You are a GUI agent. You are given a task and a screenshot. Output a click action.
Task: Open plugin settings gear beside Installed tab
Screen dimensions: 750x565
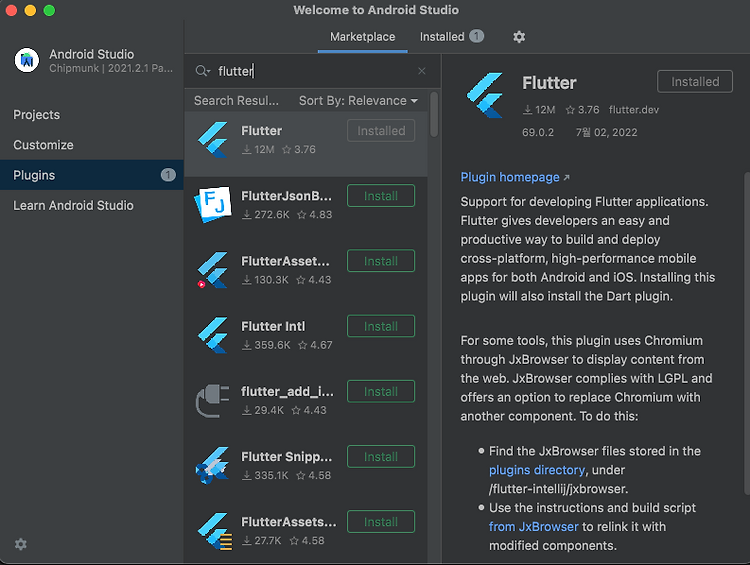tap(519, 37)
